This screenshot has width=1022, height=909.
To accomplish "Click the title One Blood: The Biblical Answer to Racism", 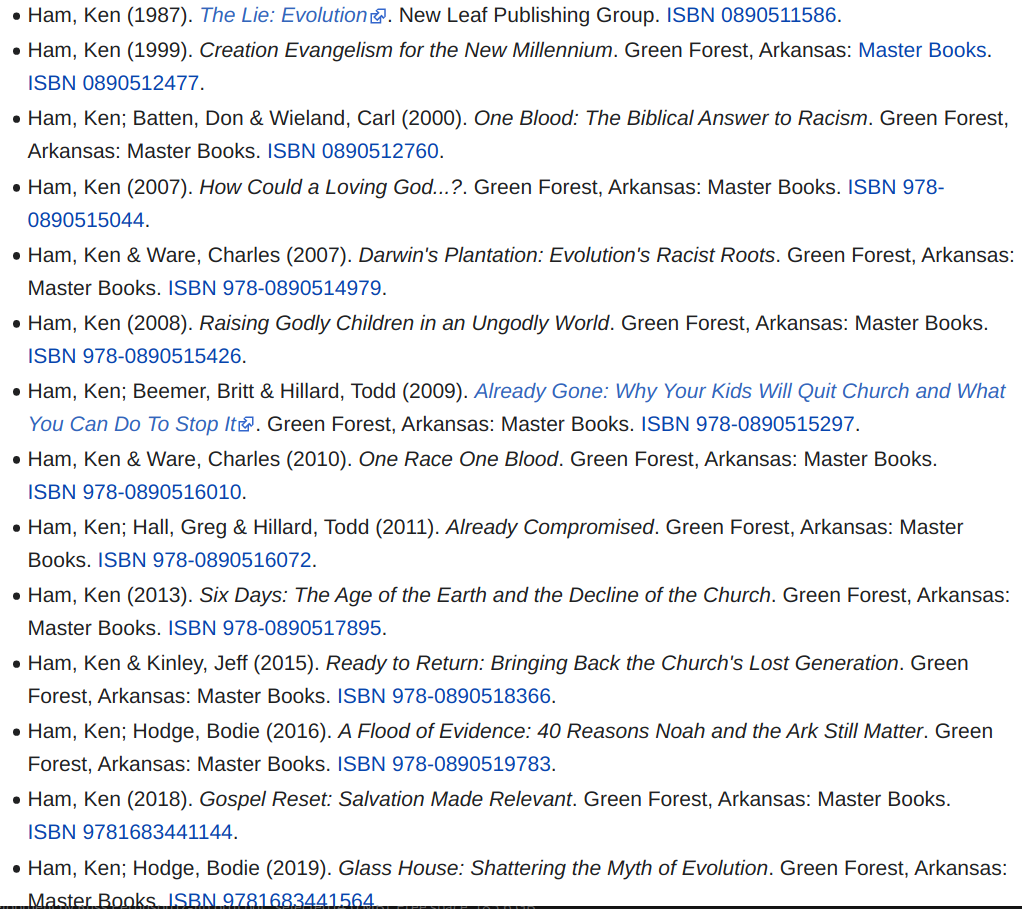I will 671,118.
